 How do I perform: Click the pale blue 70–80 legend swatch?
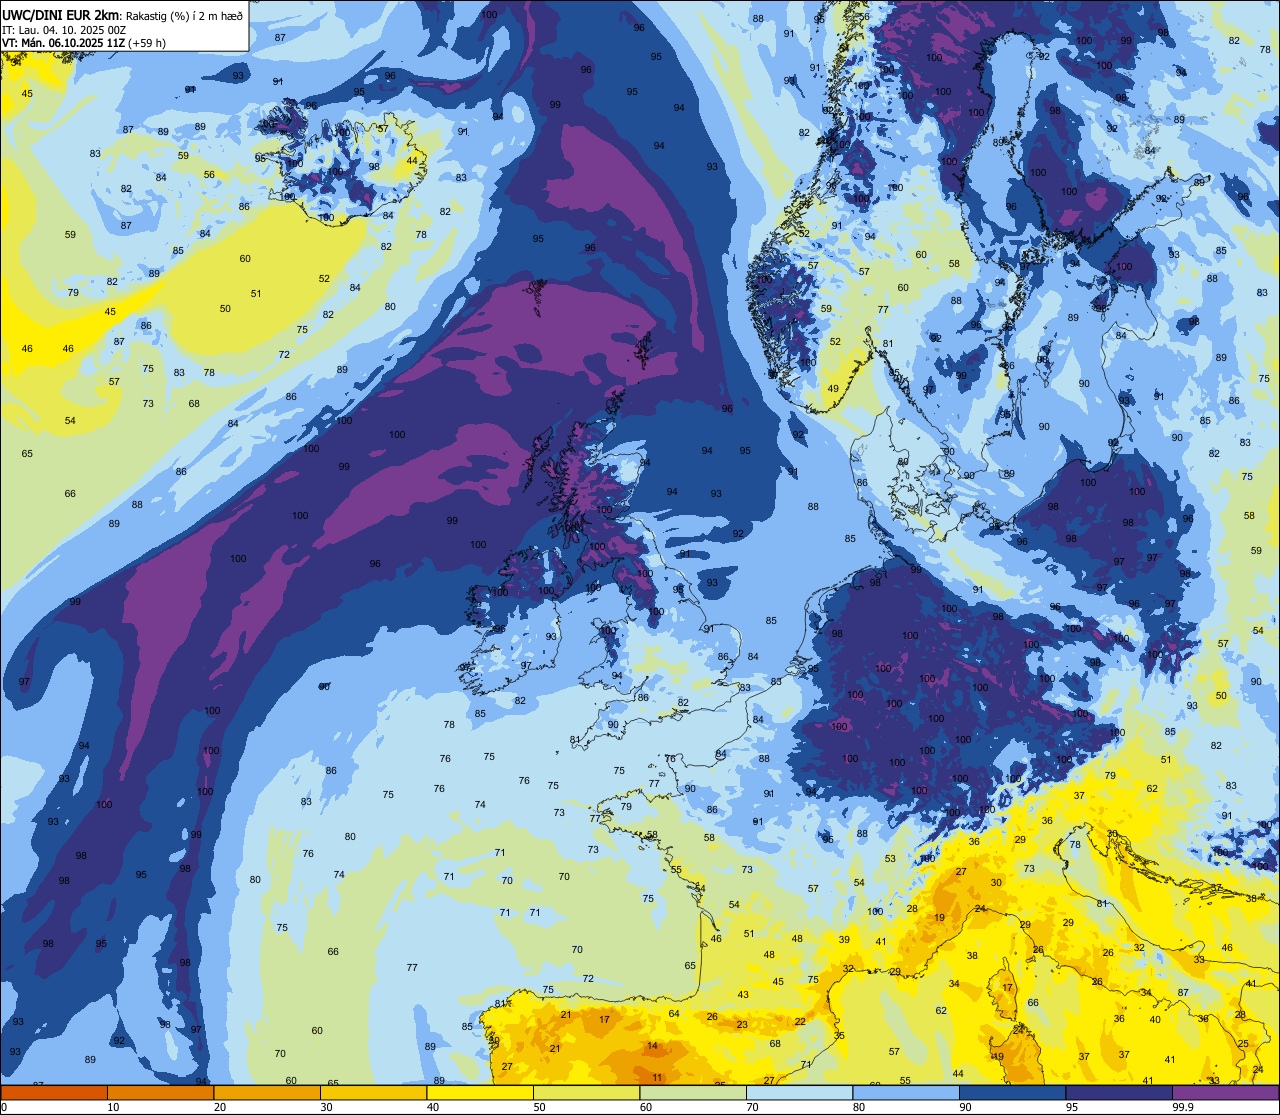coord(799,1092)
